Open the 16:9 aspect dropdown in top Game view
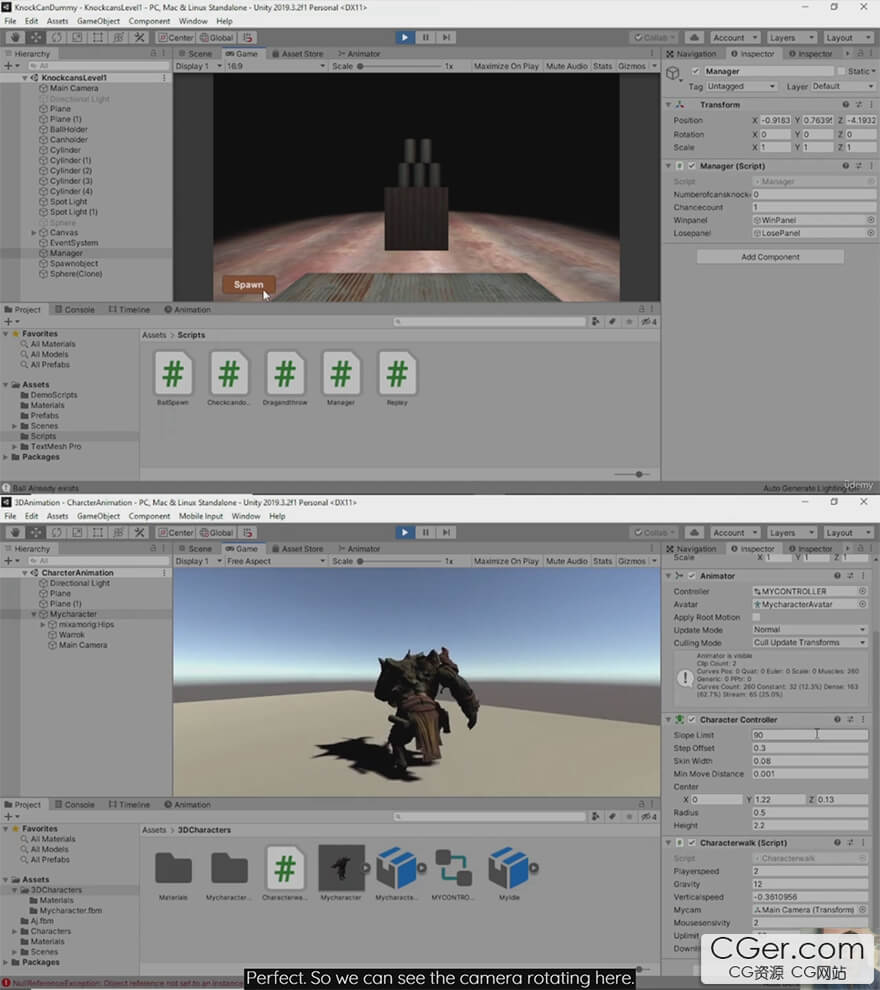880x990 pixels. click(x=275, y=66)
